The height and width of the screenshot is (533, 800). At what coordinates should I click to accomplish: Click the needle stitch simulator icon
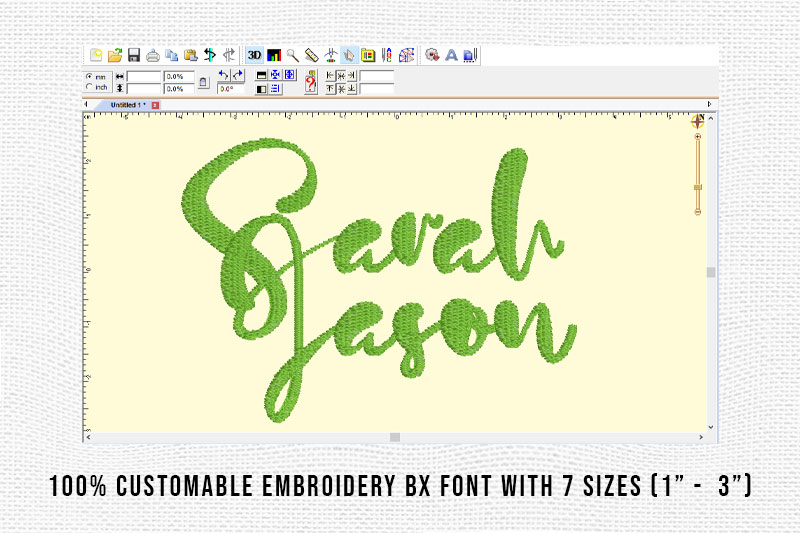click(x=331, y=55)
